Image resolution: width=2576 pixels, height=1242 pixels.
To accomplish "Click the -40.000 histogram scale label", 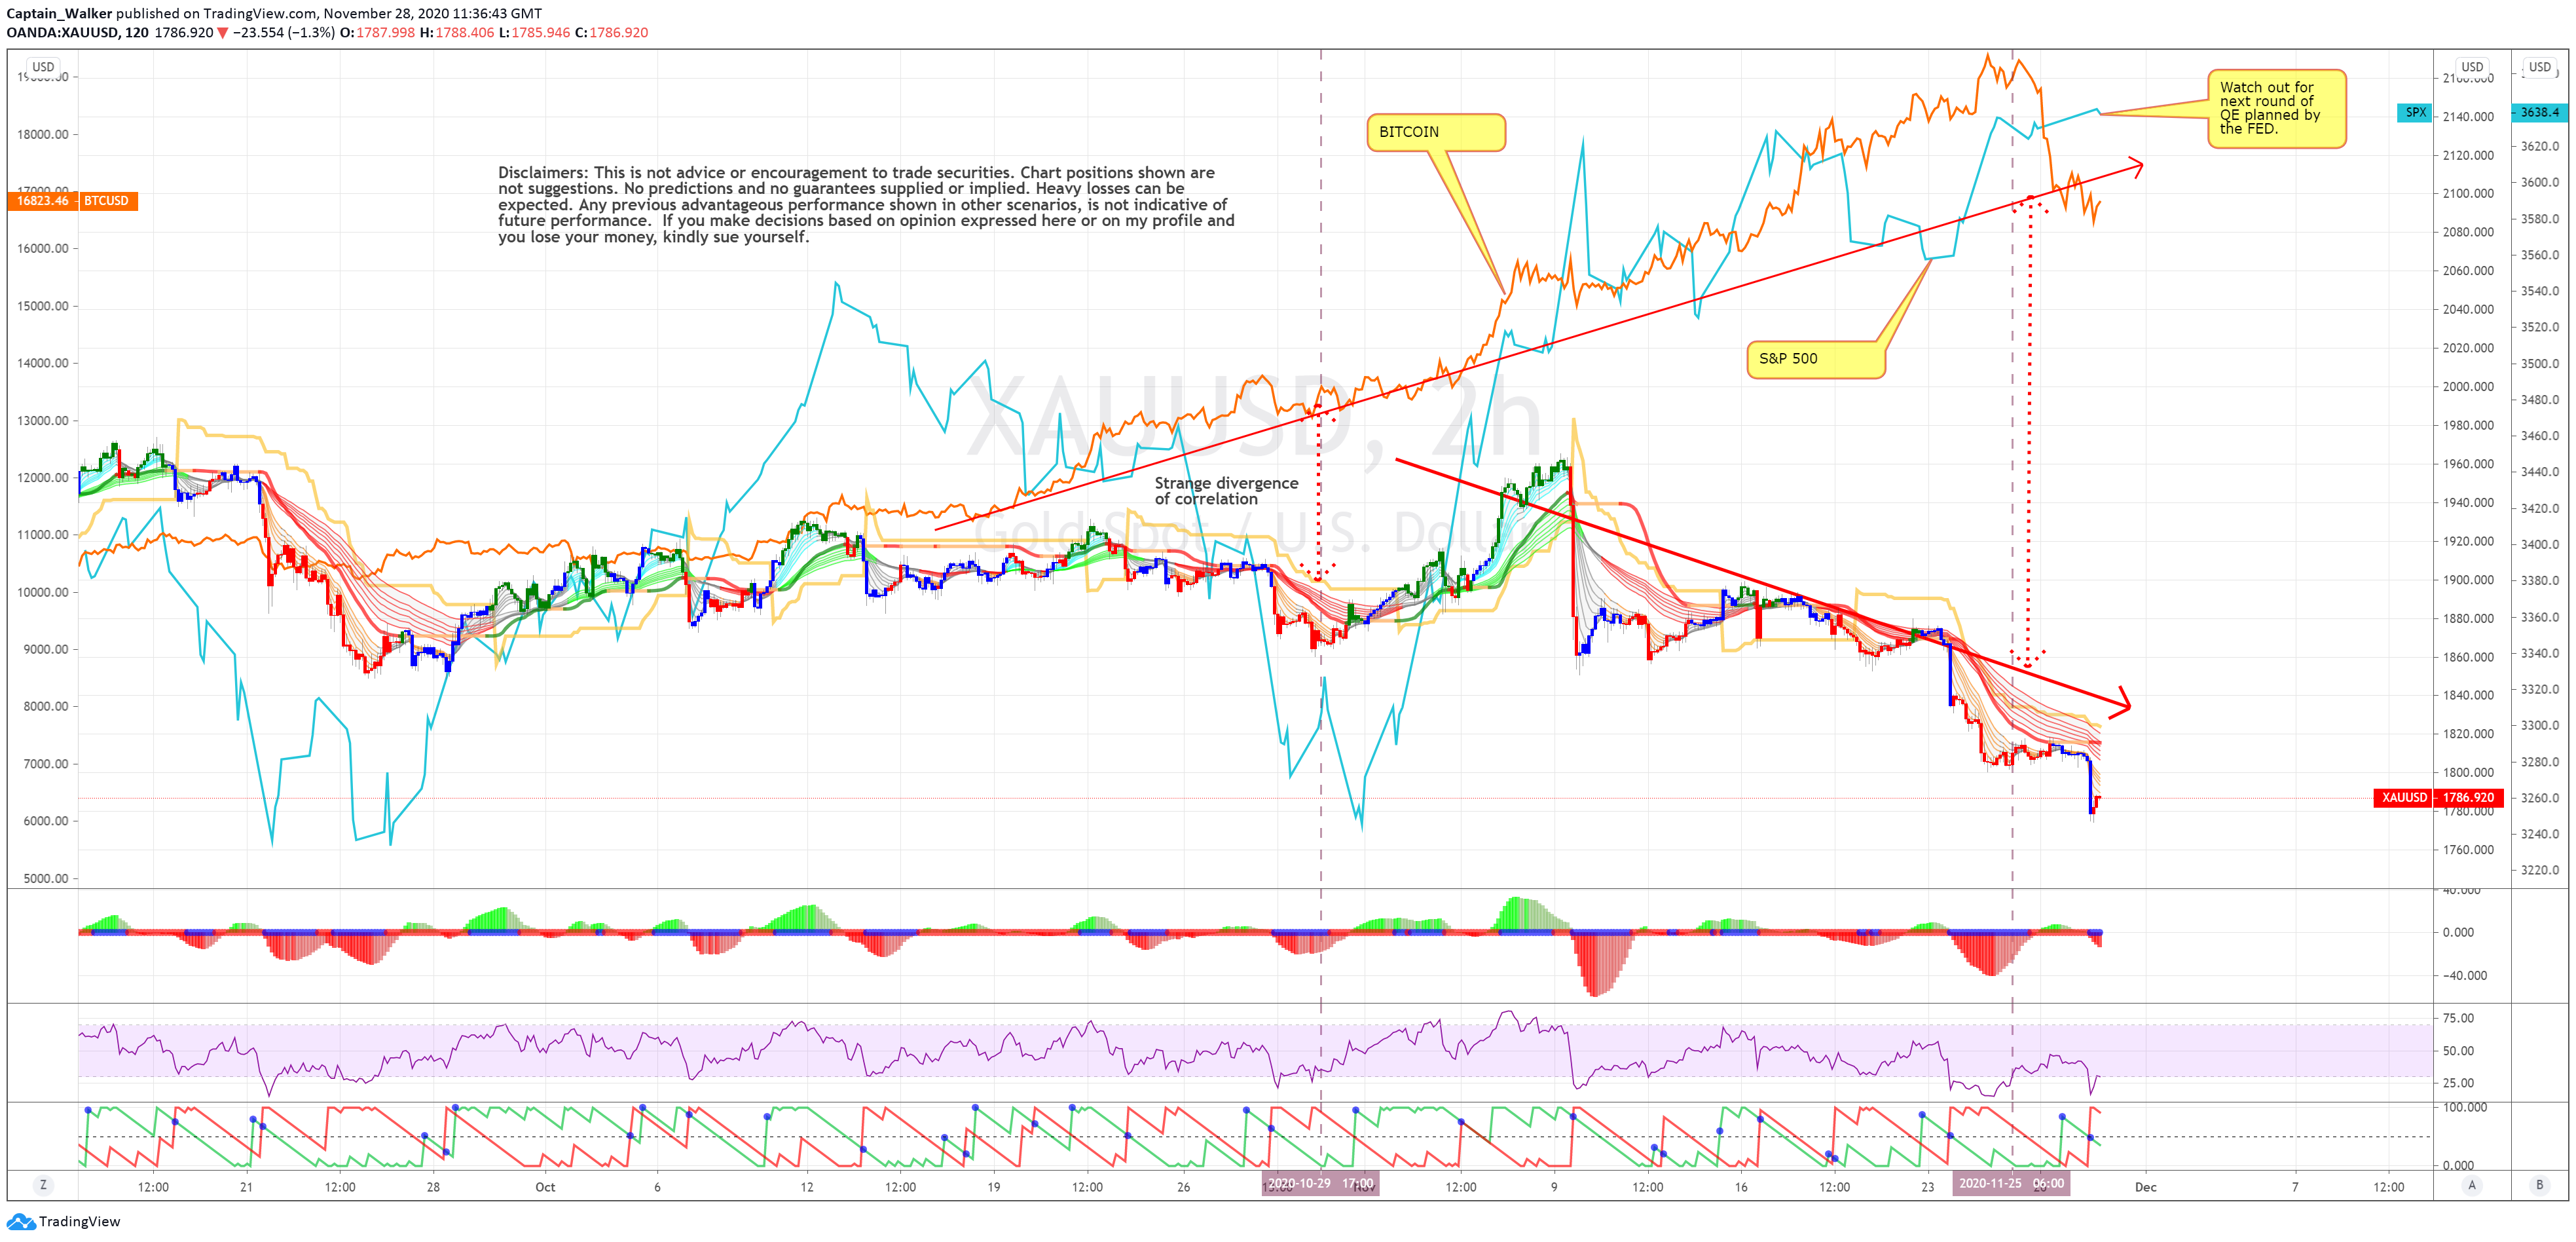I will (2464, 975).
